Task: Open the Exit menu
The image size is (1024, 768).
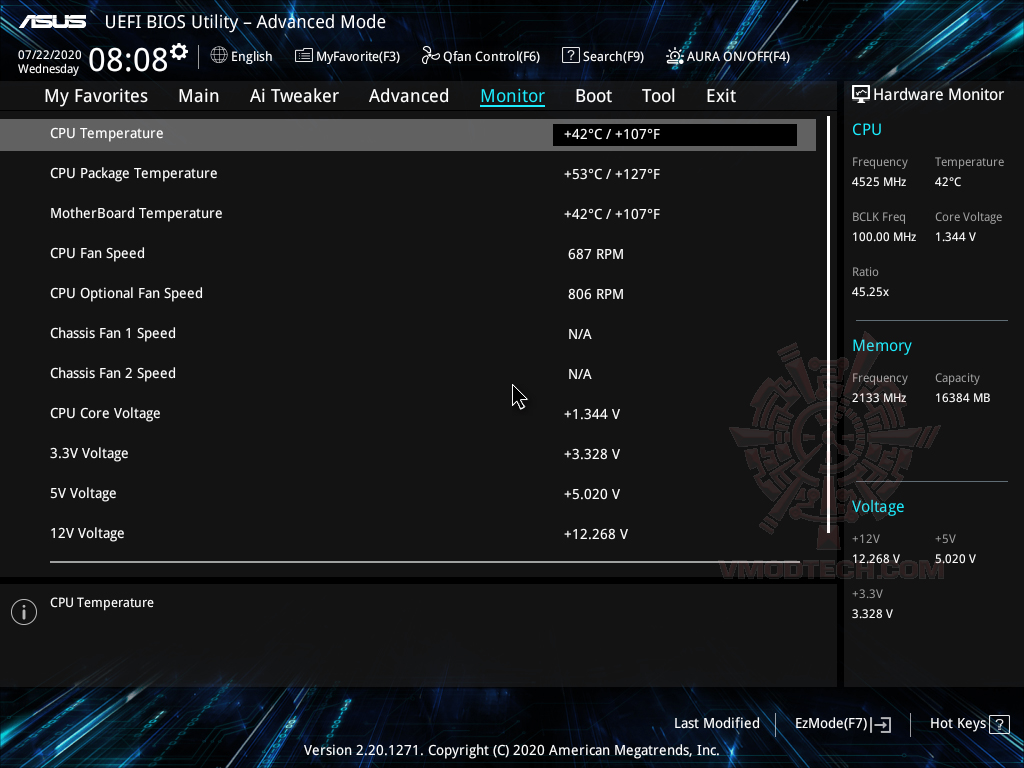Action: tap(720, 95)
